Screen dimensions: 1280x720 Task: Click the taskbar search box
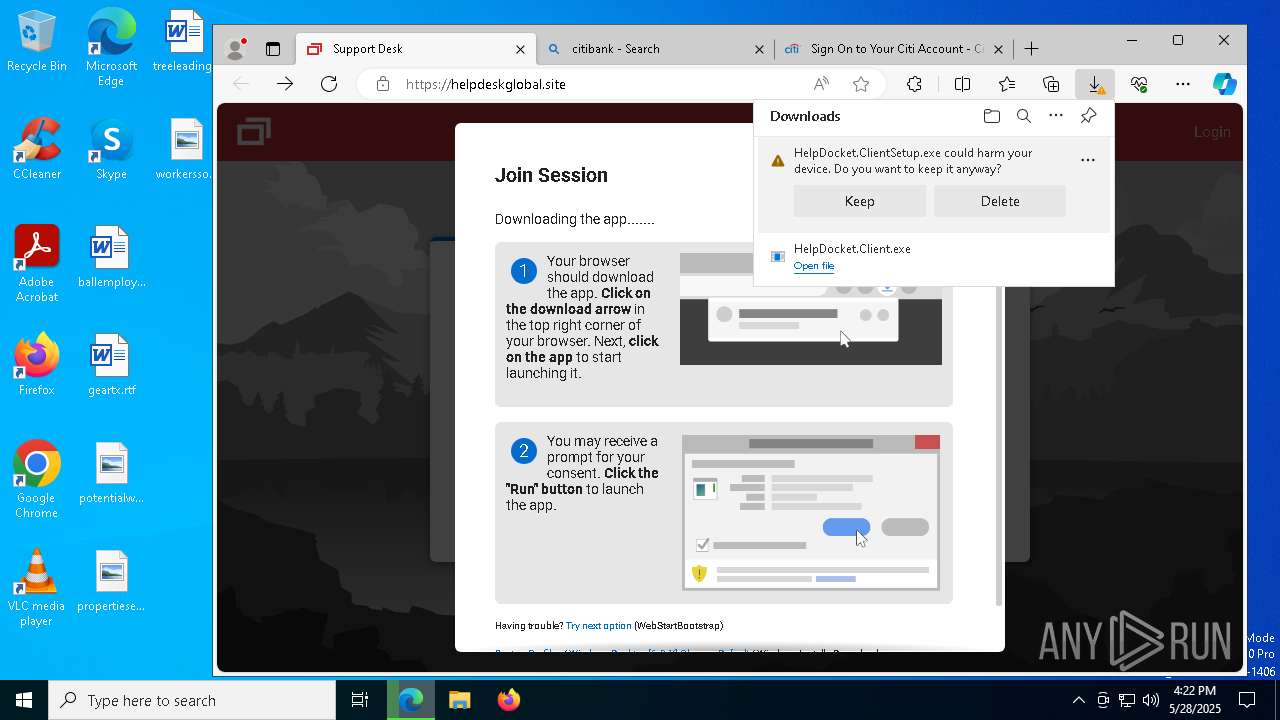click(x=192, y=700)
